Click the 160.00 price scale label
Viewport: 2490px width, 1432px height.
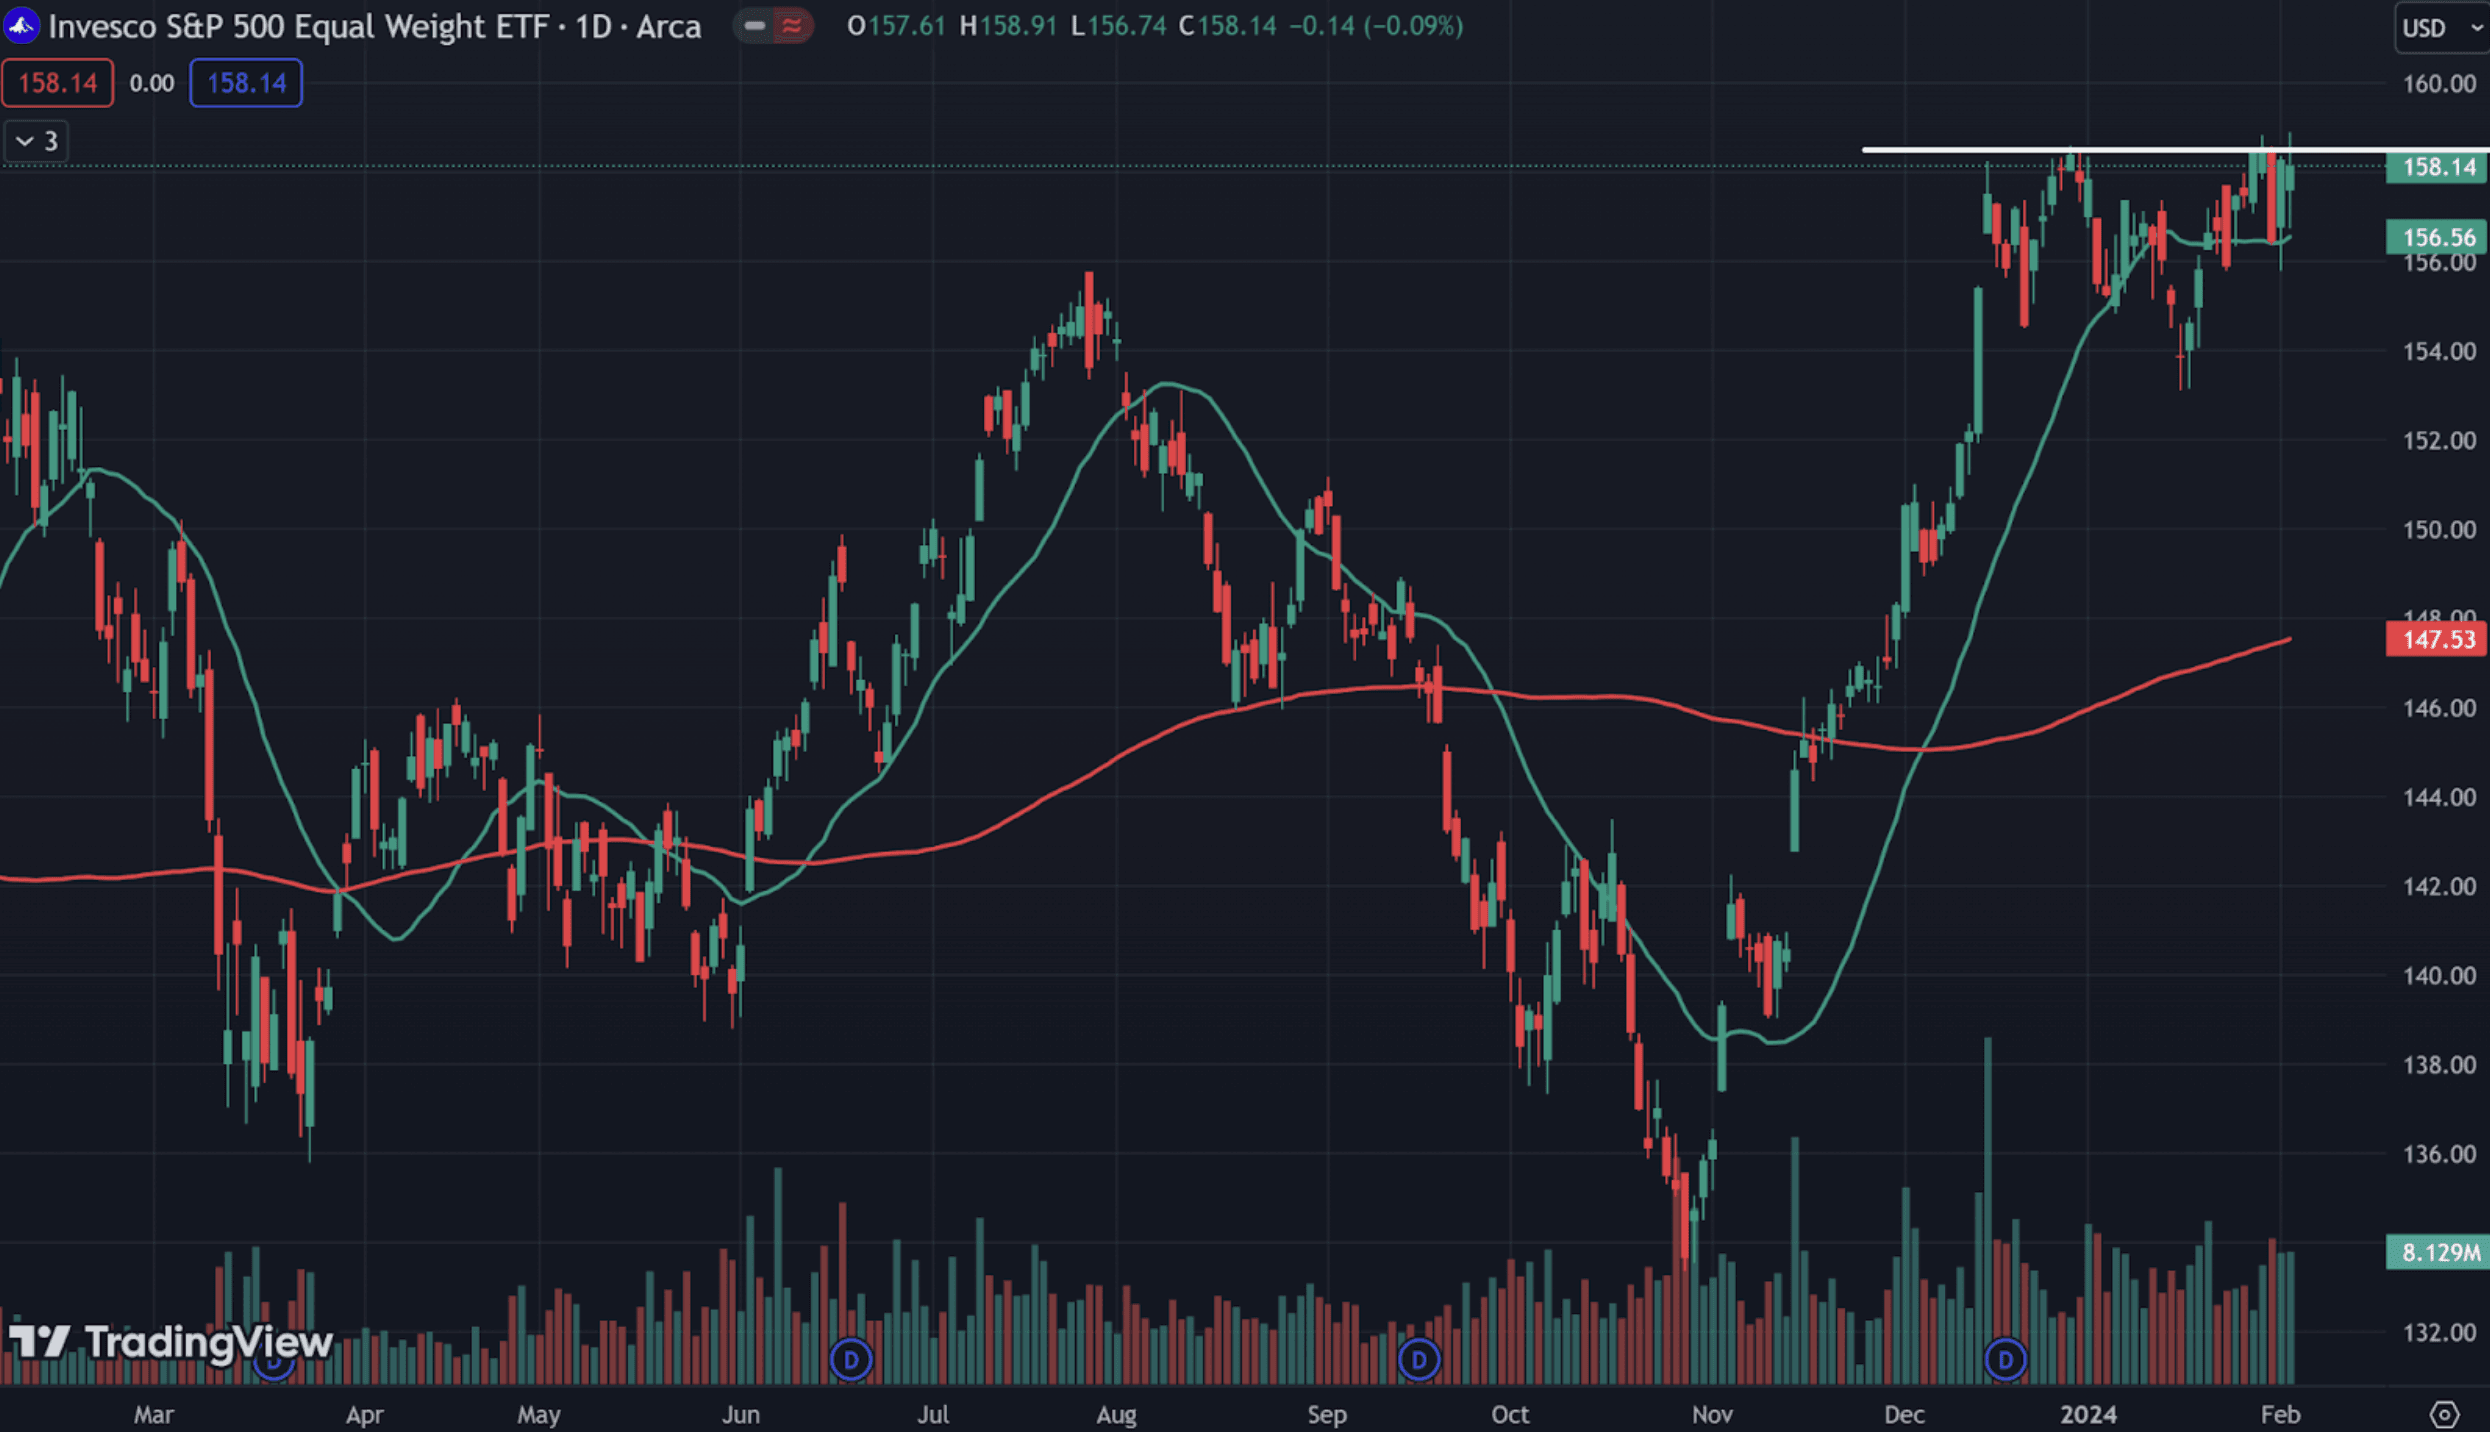point(2438,84)
